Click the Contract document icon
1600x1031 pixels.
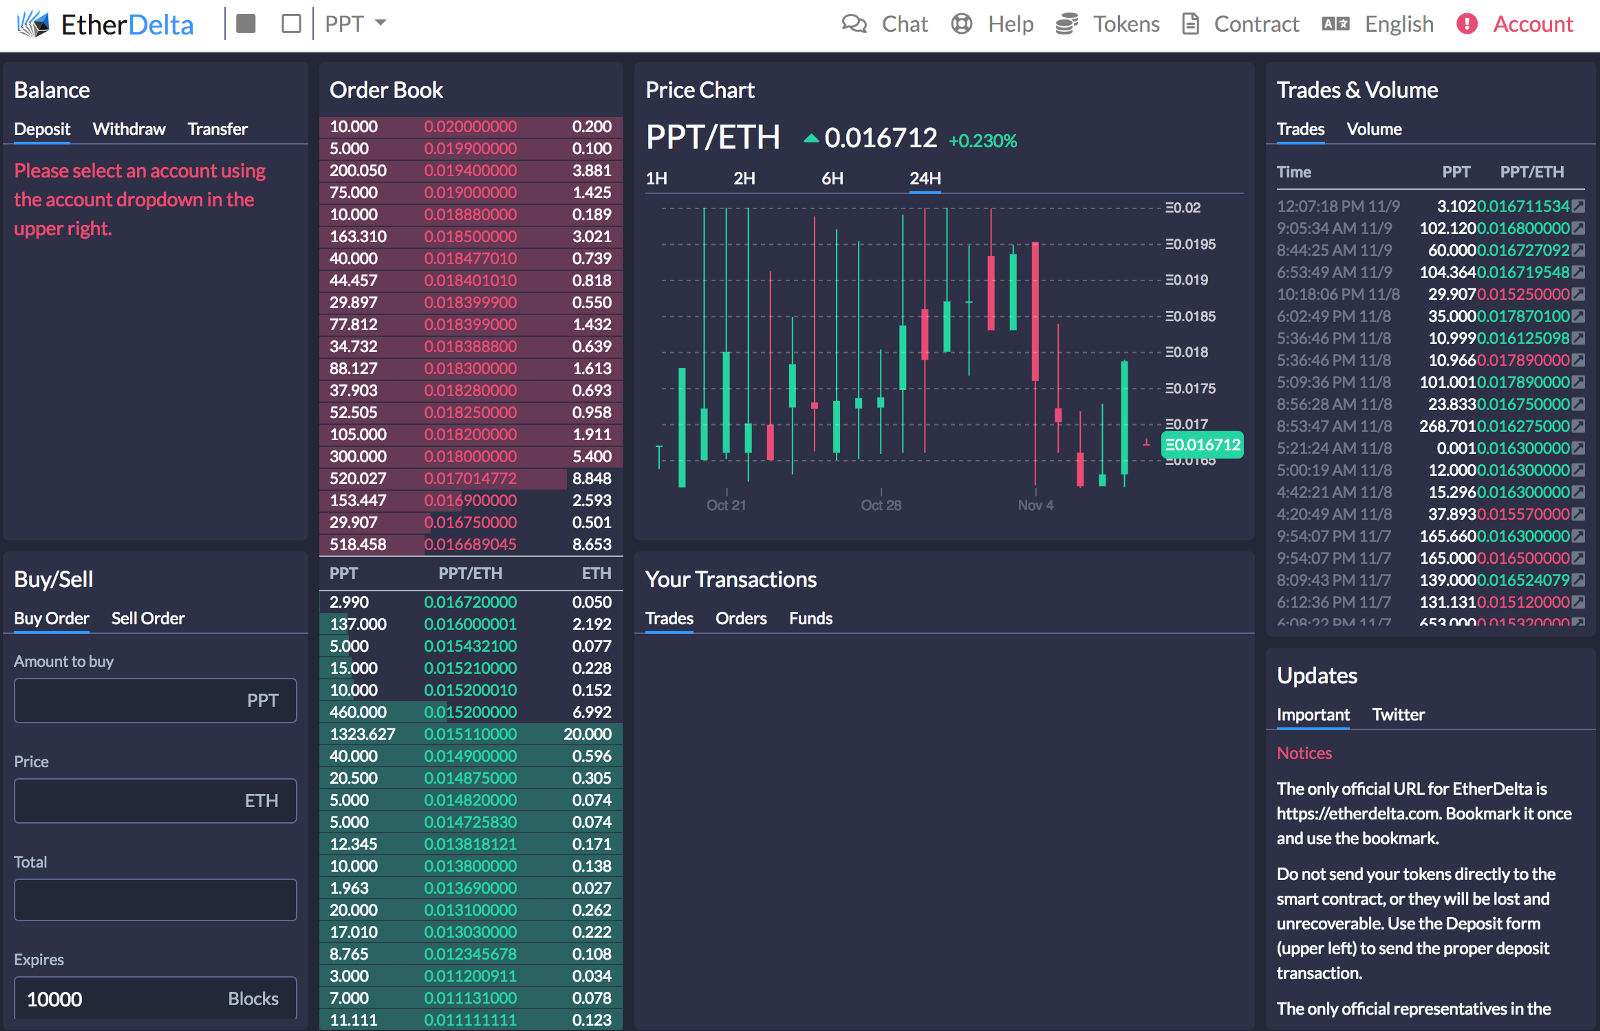1190,24
